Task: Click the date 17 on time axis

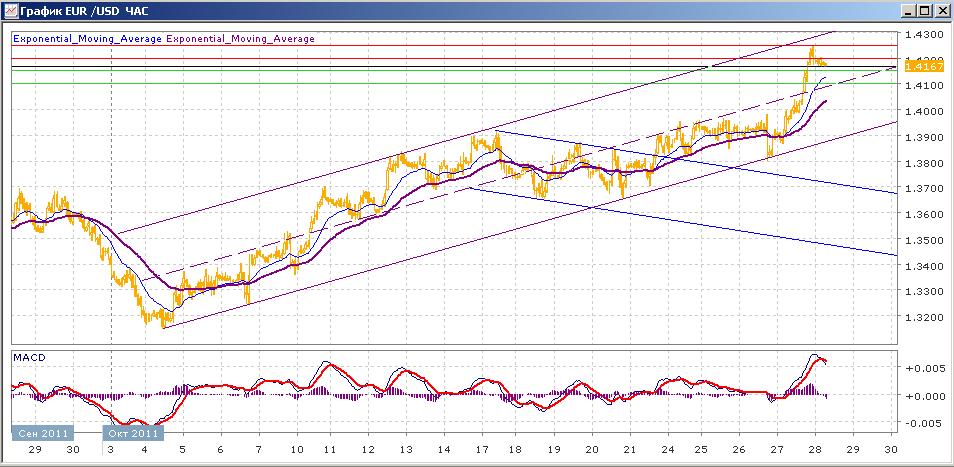Action: [x=481, y=450]
